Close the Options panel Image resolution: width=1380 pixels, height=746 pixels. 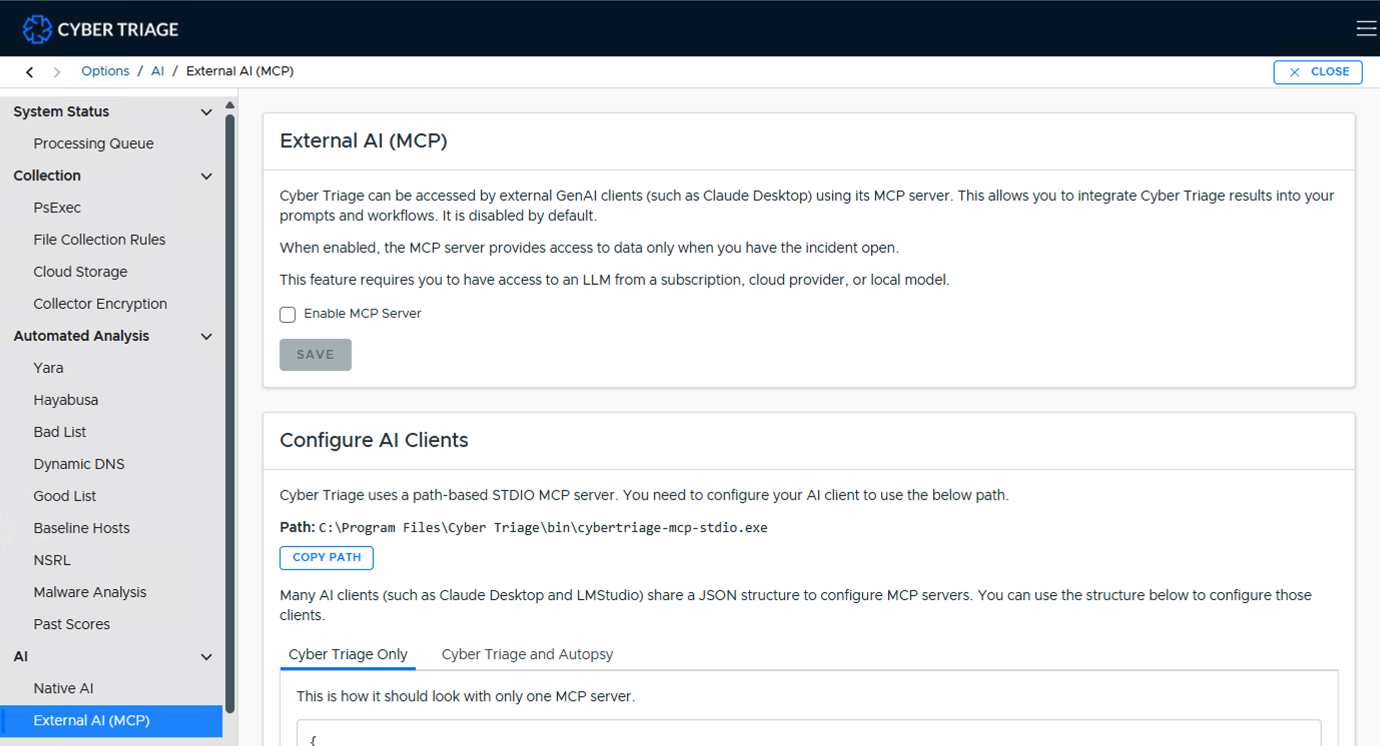[x=1318, y=72]
